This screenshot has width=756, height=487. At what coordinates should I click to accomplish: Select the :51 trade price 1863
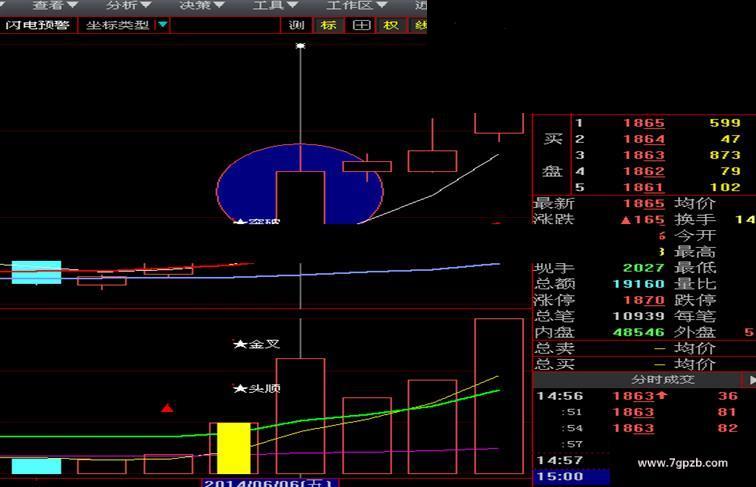click(x=633, y=412)
